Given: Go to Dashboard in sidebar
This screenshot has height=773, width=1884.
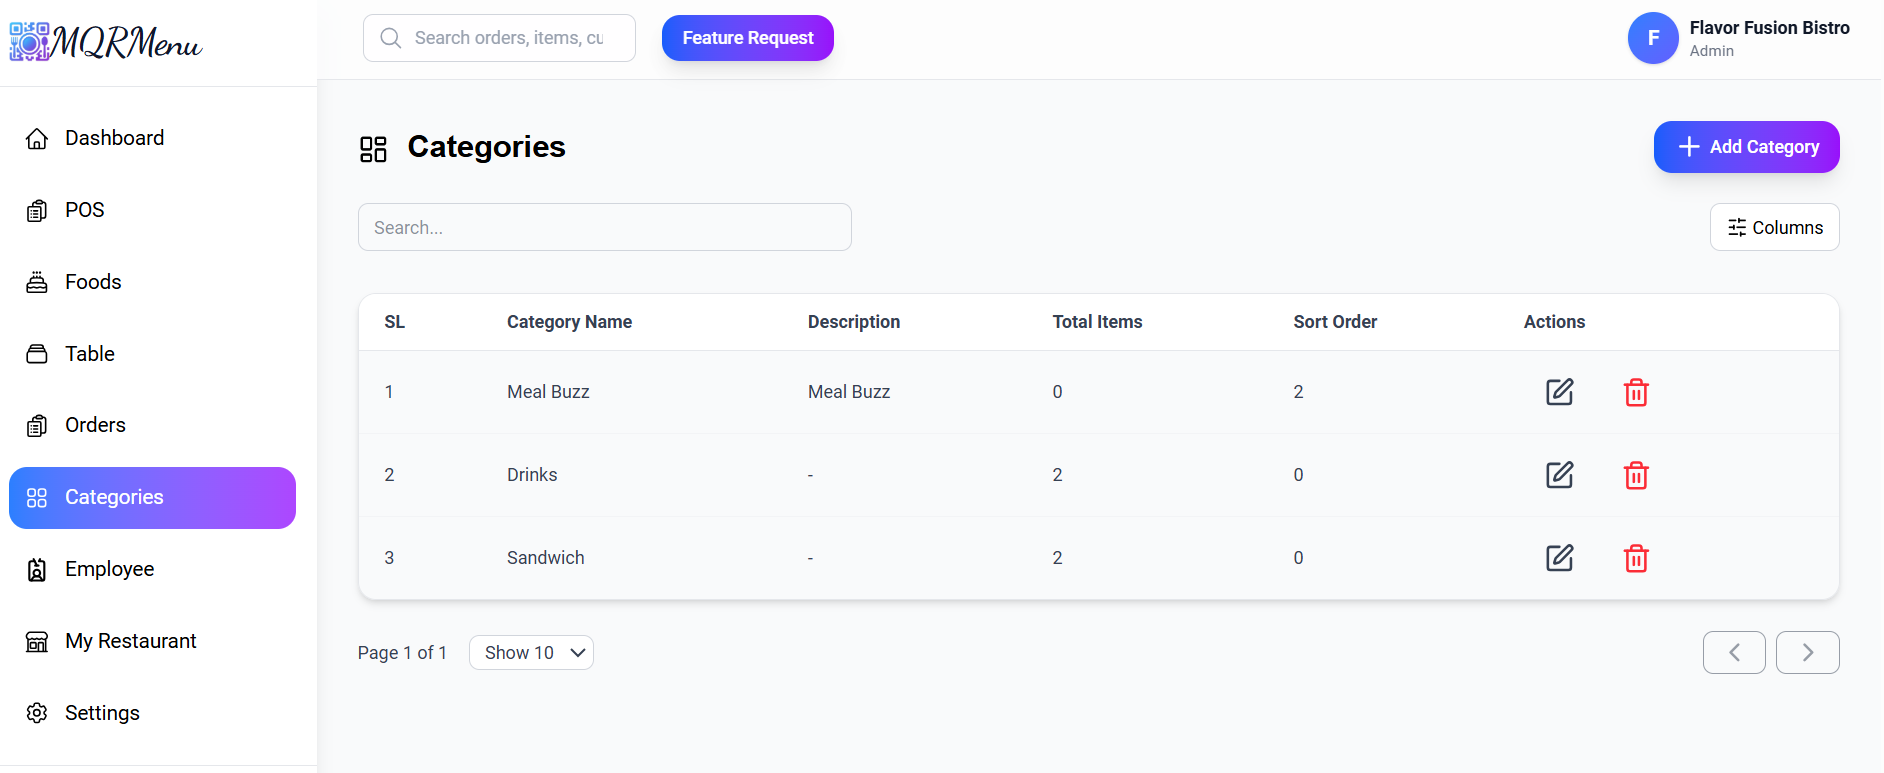Looking at the screenshot, I should (114, 138).
